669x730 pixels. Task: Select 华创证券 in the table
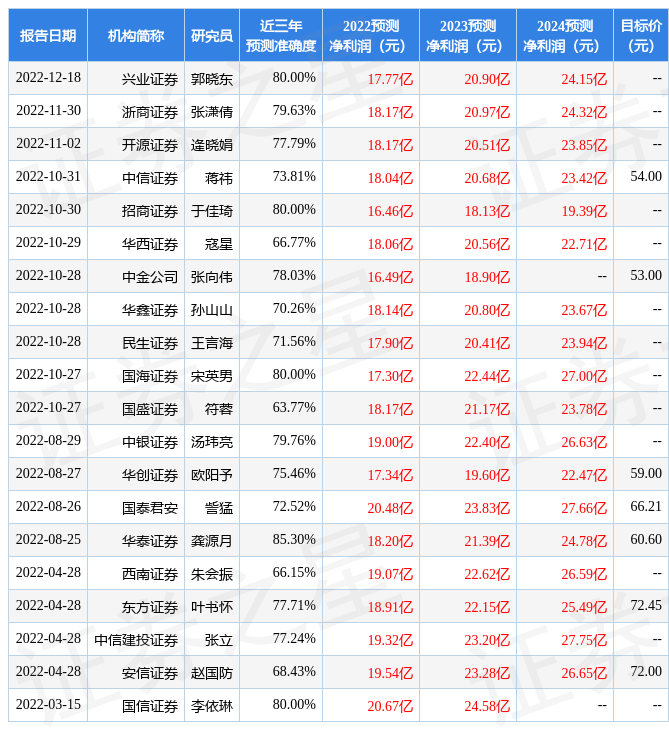pos(150,475)
